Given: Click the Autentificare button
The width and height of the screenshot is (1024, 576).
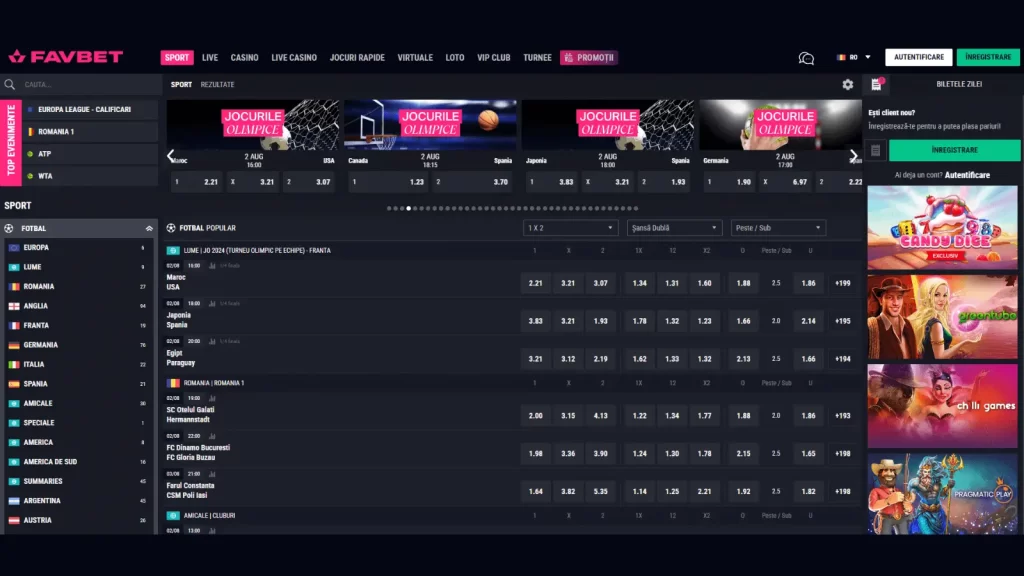Looking at the screenshot, I should [919, 57].
